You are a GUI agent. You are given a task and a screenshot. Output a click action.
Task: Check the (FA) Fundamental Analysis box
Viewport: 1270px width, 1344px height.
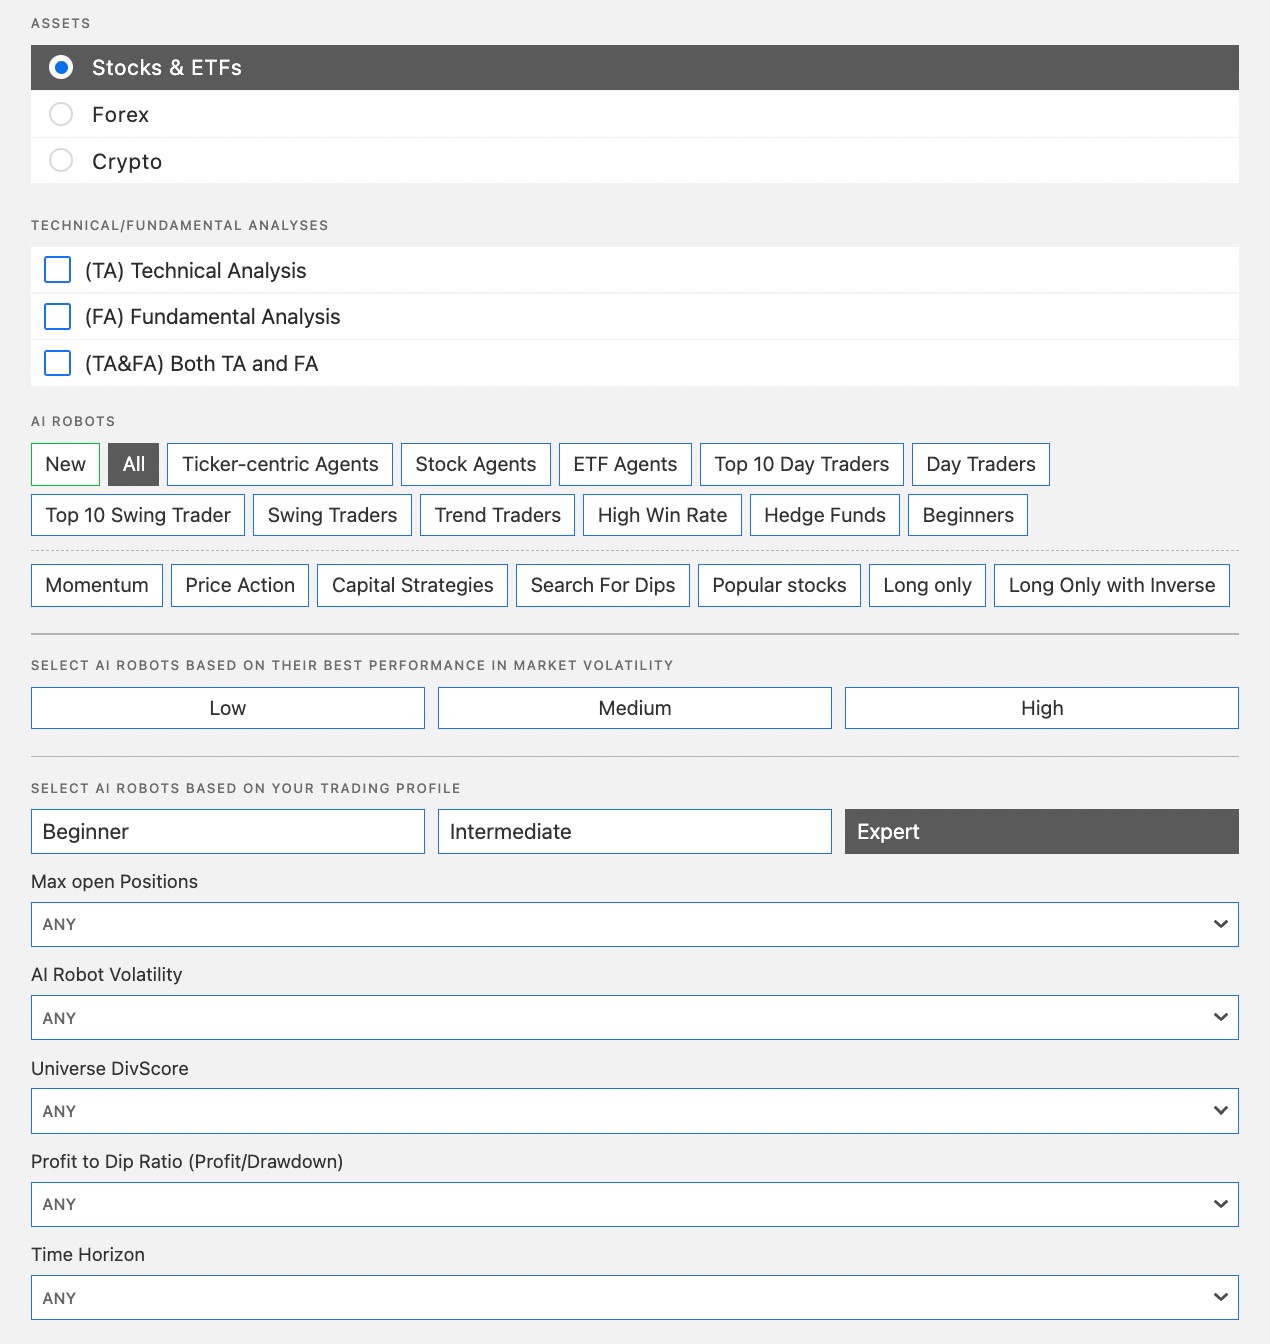click(x=58, y=317)
